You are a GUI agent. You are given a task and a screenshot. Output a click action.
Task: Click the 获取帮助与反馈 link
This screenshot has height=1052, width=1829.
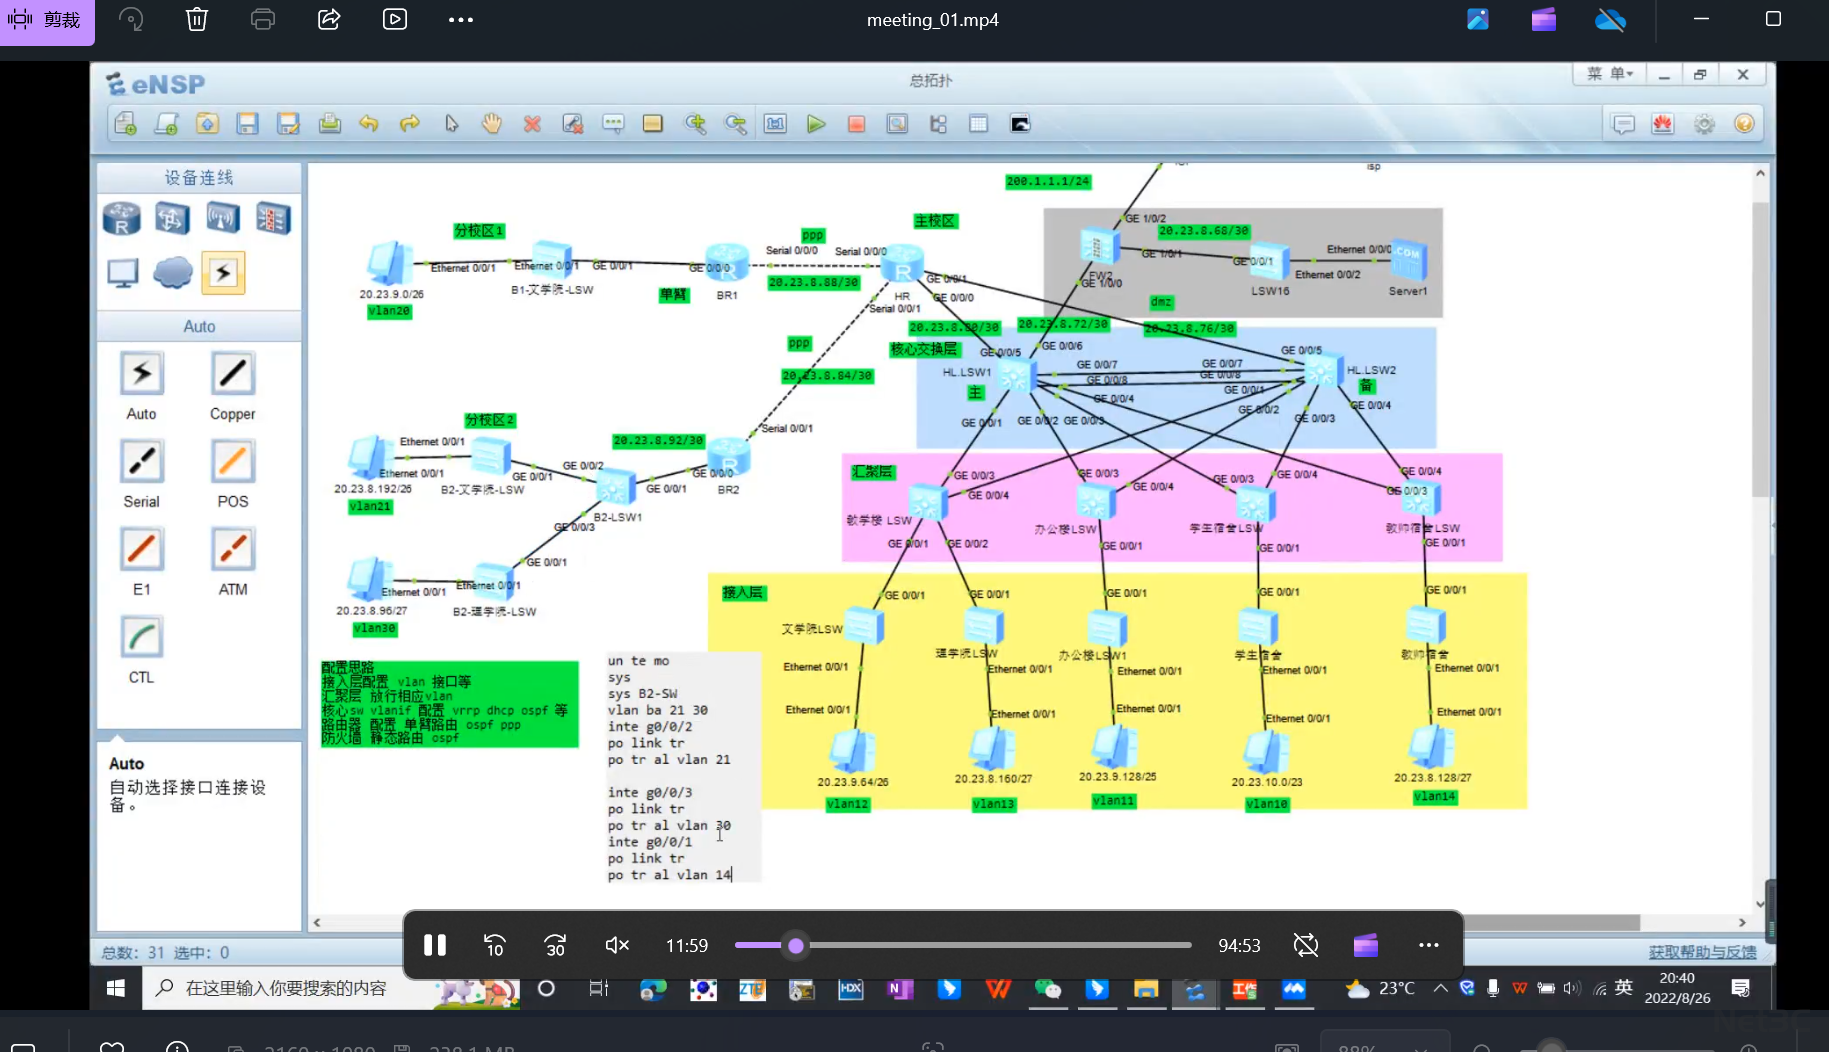click(1702, 952)
